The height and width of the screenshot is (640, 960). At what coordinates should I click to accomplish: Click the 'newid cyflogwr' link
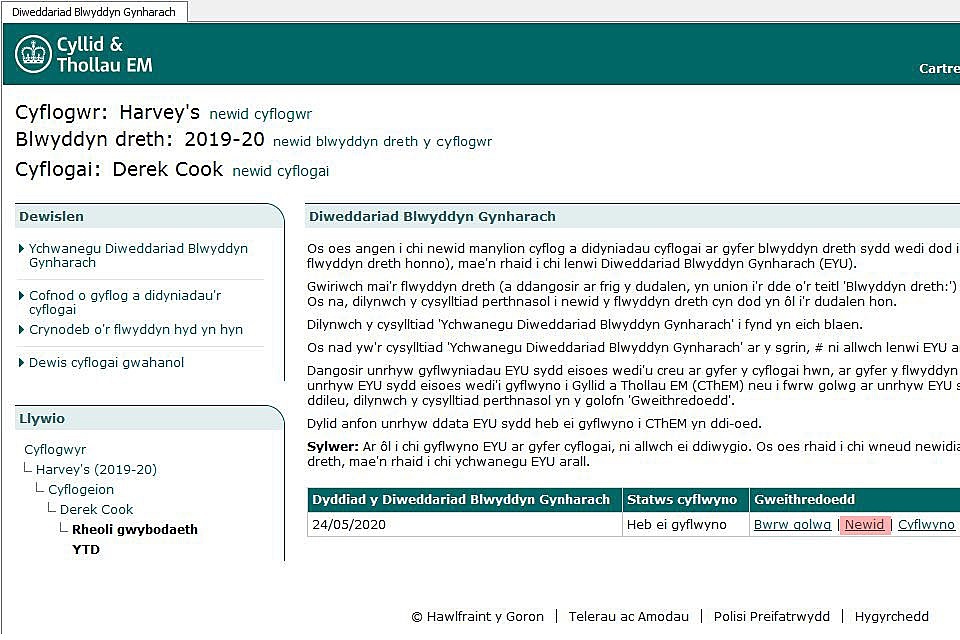coord(260,114)
